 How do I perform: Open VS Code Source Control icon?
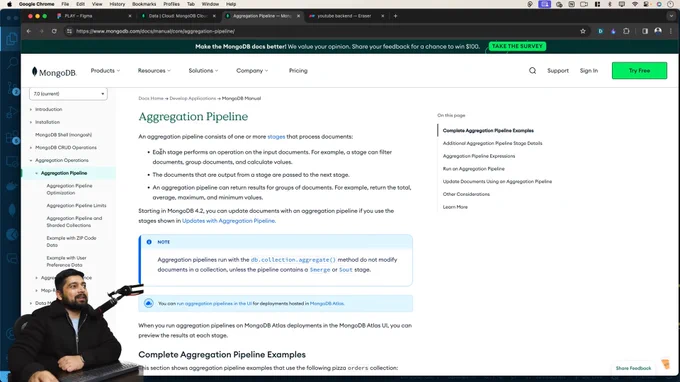click(13, 88)
